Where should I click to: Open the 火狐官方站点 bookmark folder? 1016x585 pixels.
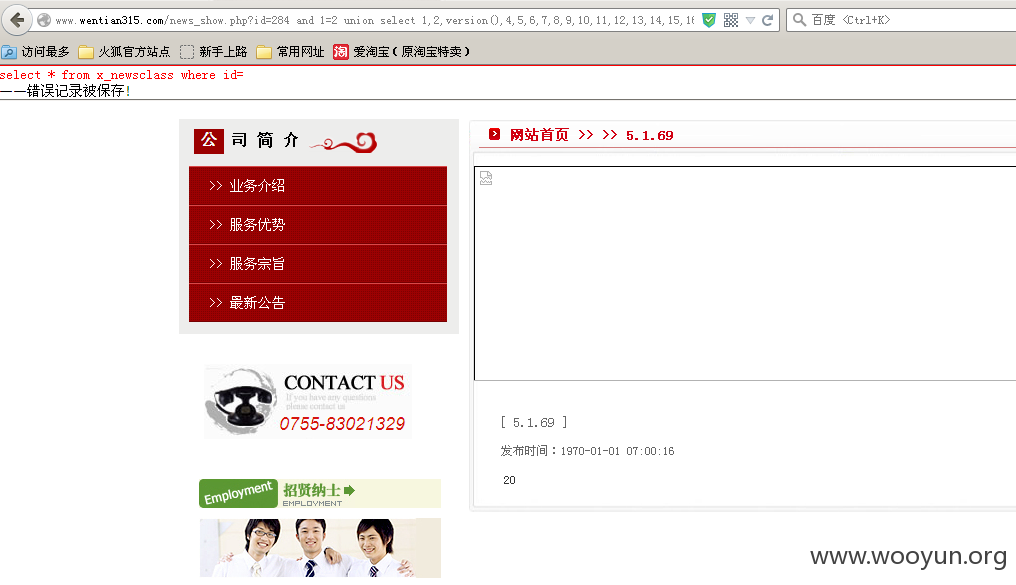point(124,52)
